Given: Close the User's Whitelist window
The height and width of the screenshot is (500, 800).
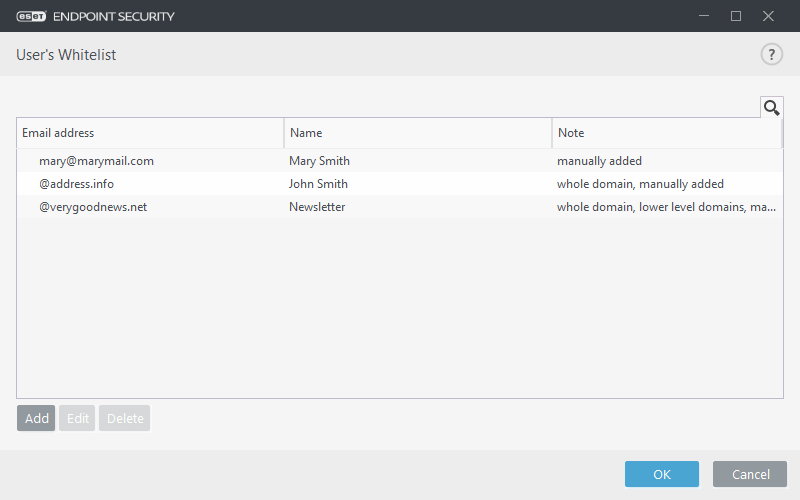Looking at the screenshot, I should point(768,16).
